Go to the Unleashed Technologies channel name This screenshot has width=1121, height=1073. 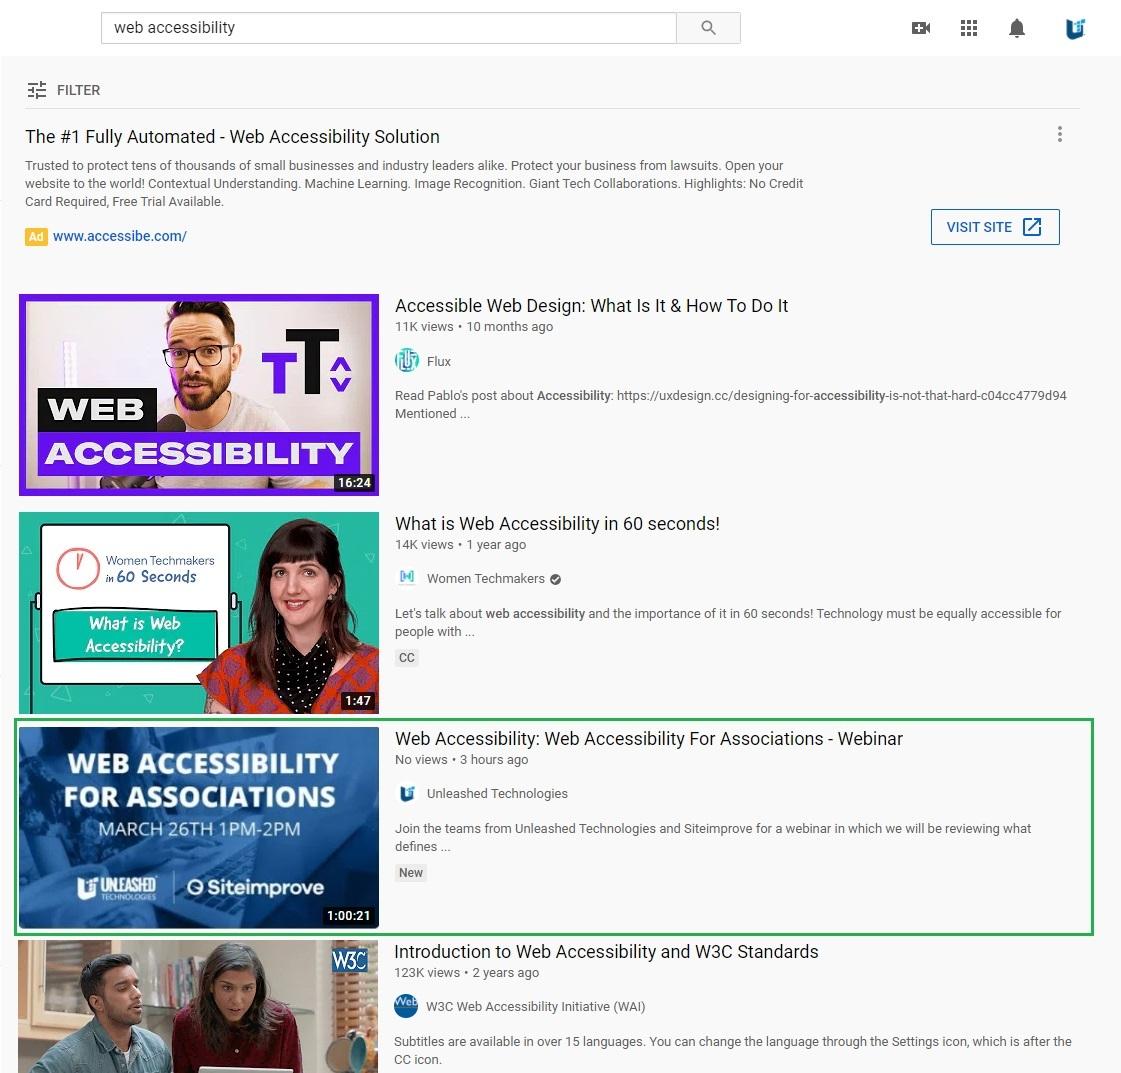[x=497, y=793]
